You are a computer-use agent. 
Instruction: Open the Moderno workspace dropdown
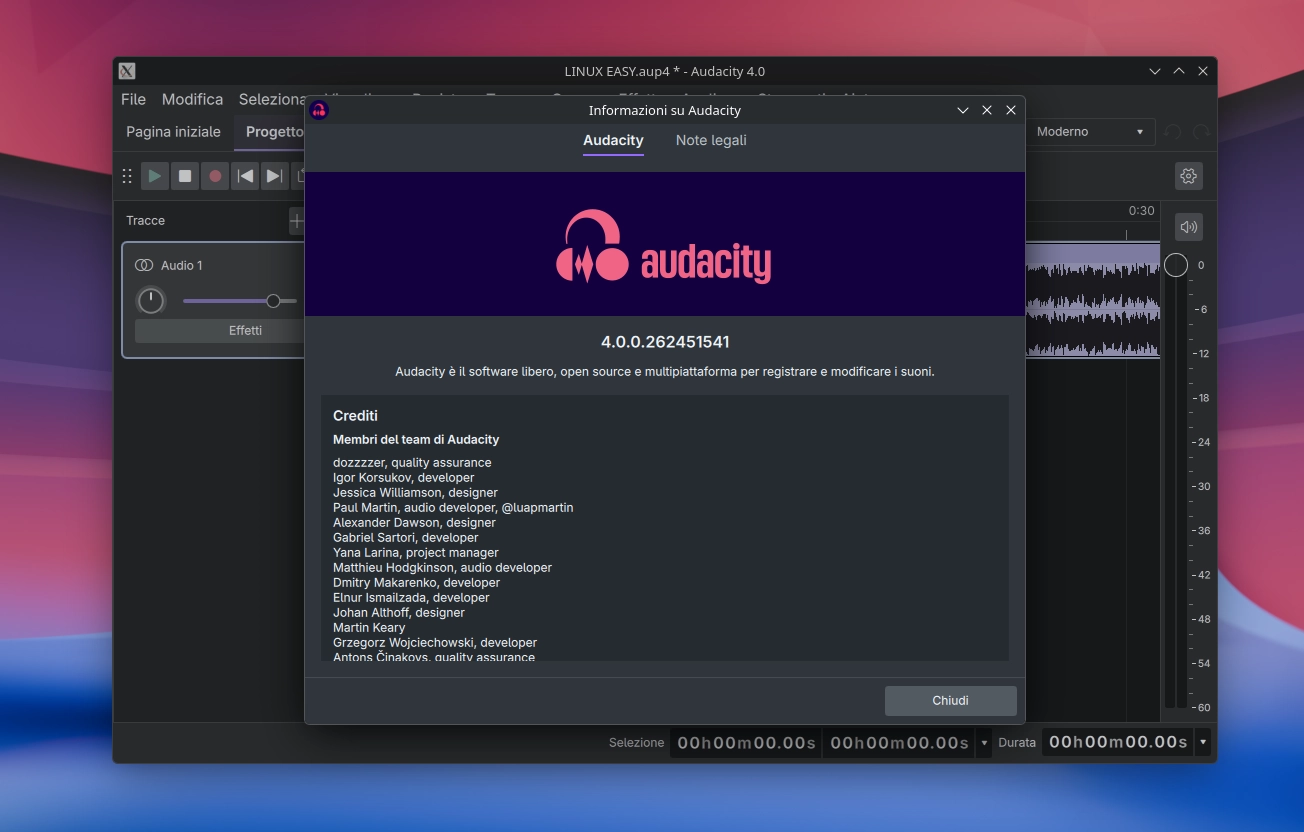pos(1090,132)
